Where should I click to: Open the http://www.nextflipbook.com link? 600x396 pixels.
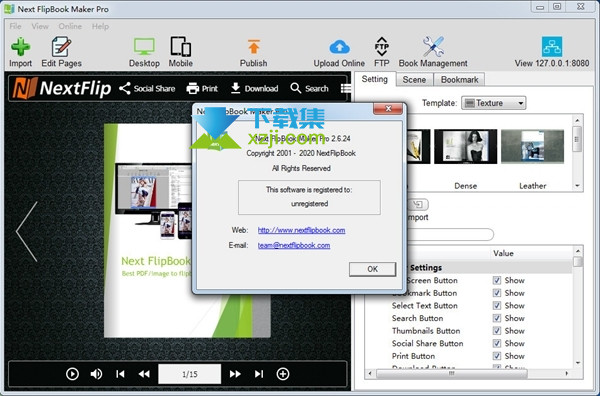pos(302,230)
